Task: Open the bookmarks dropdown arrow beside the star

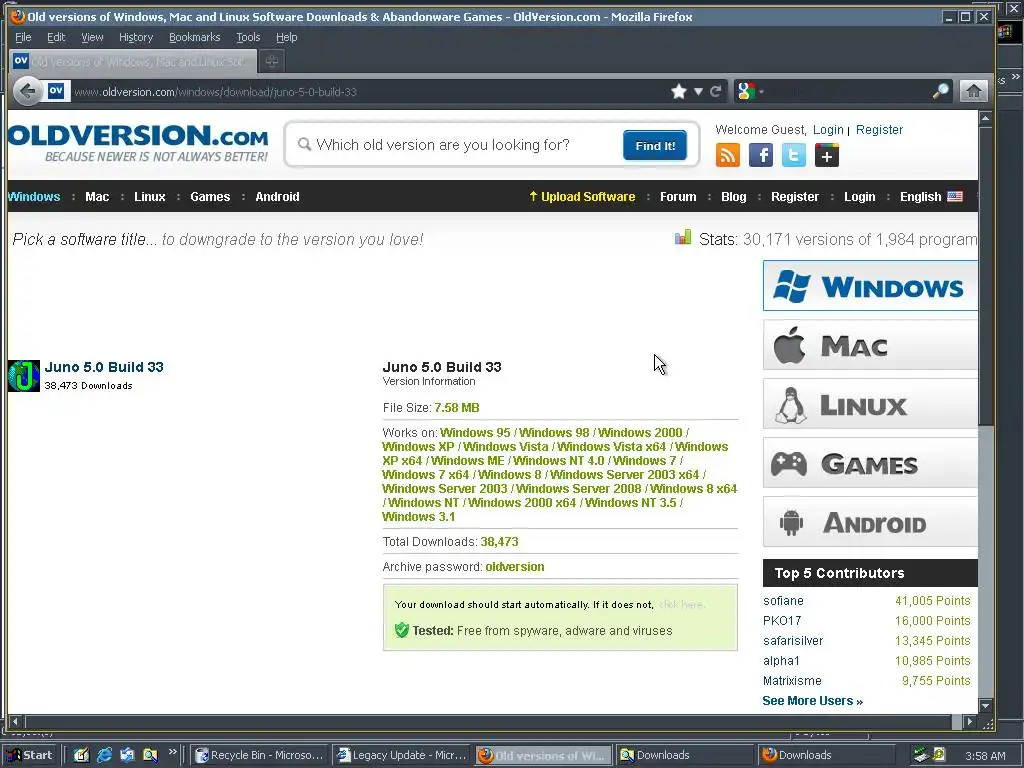Action: [698, 91]
